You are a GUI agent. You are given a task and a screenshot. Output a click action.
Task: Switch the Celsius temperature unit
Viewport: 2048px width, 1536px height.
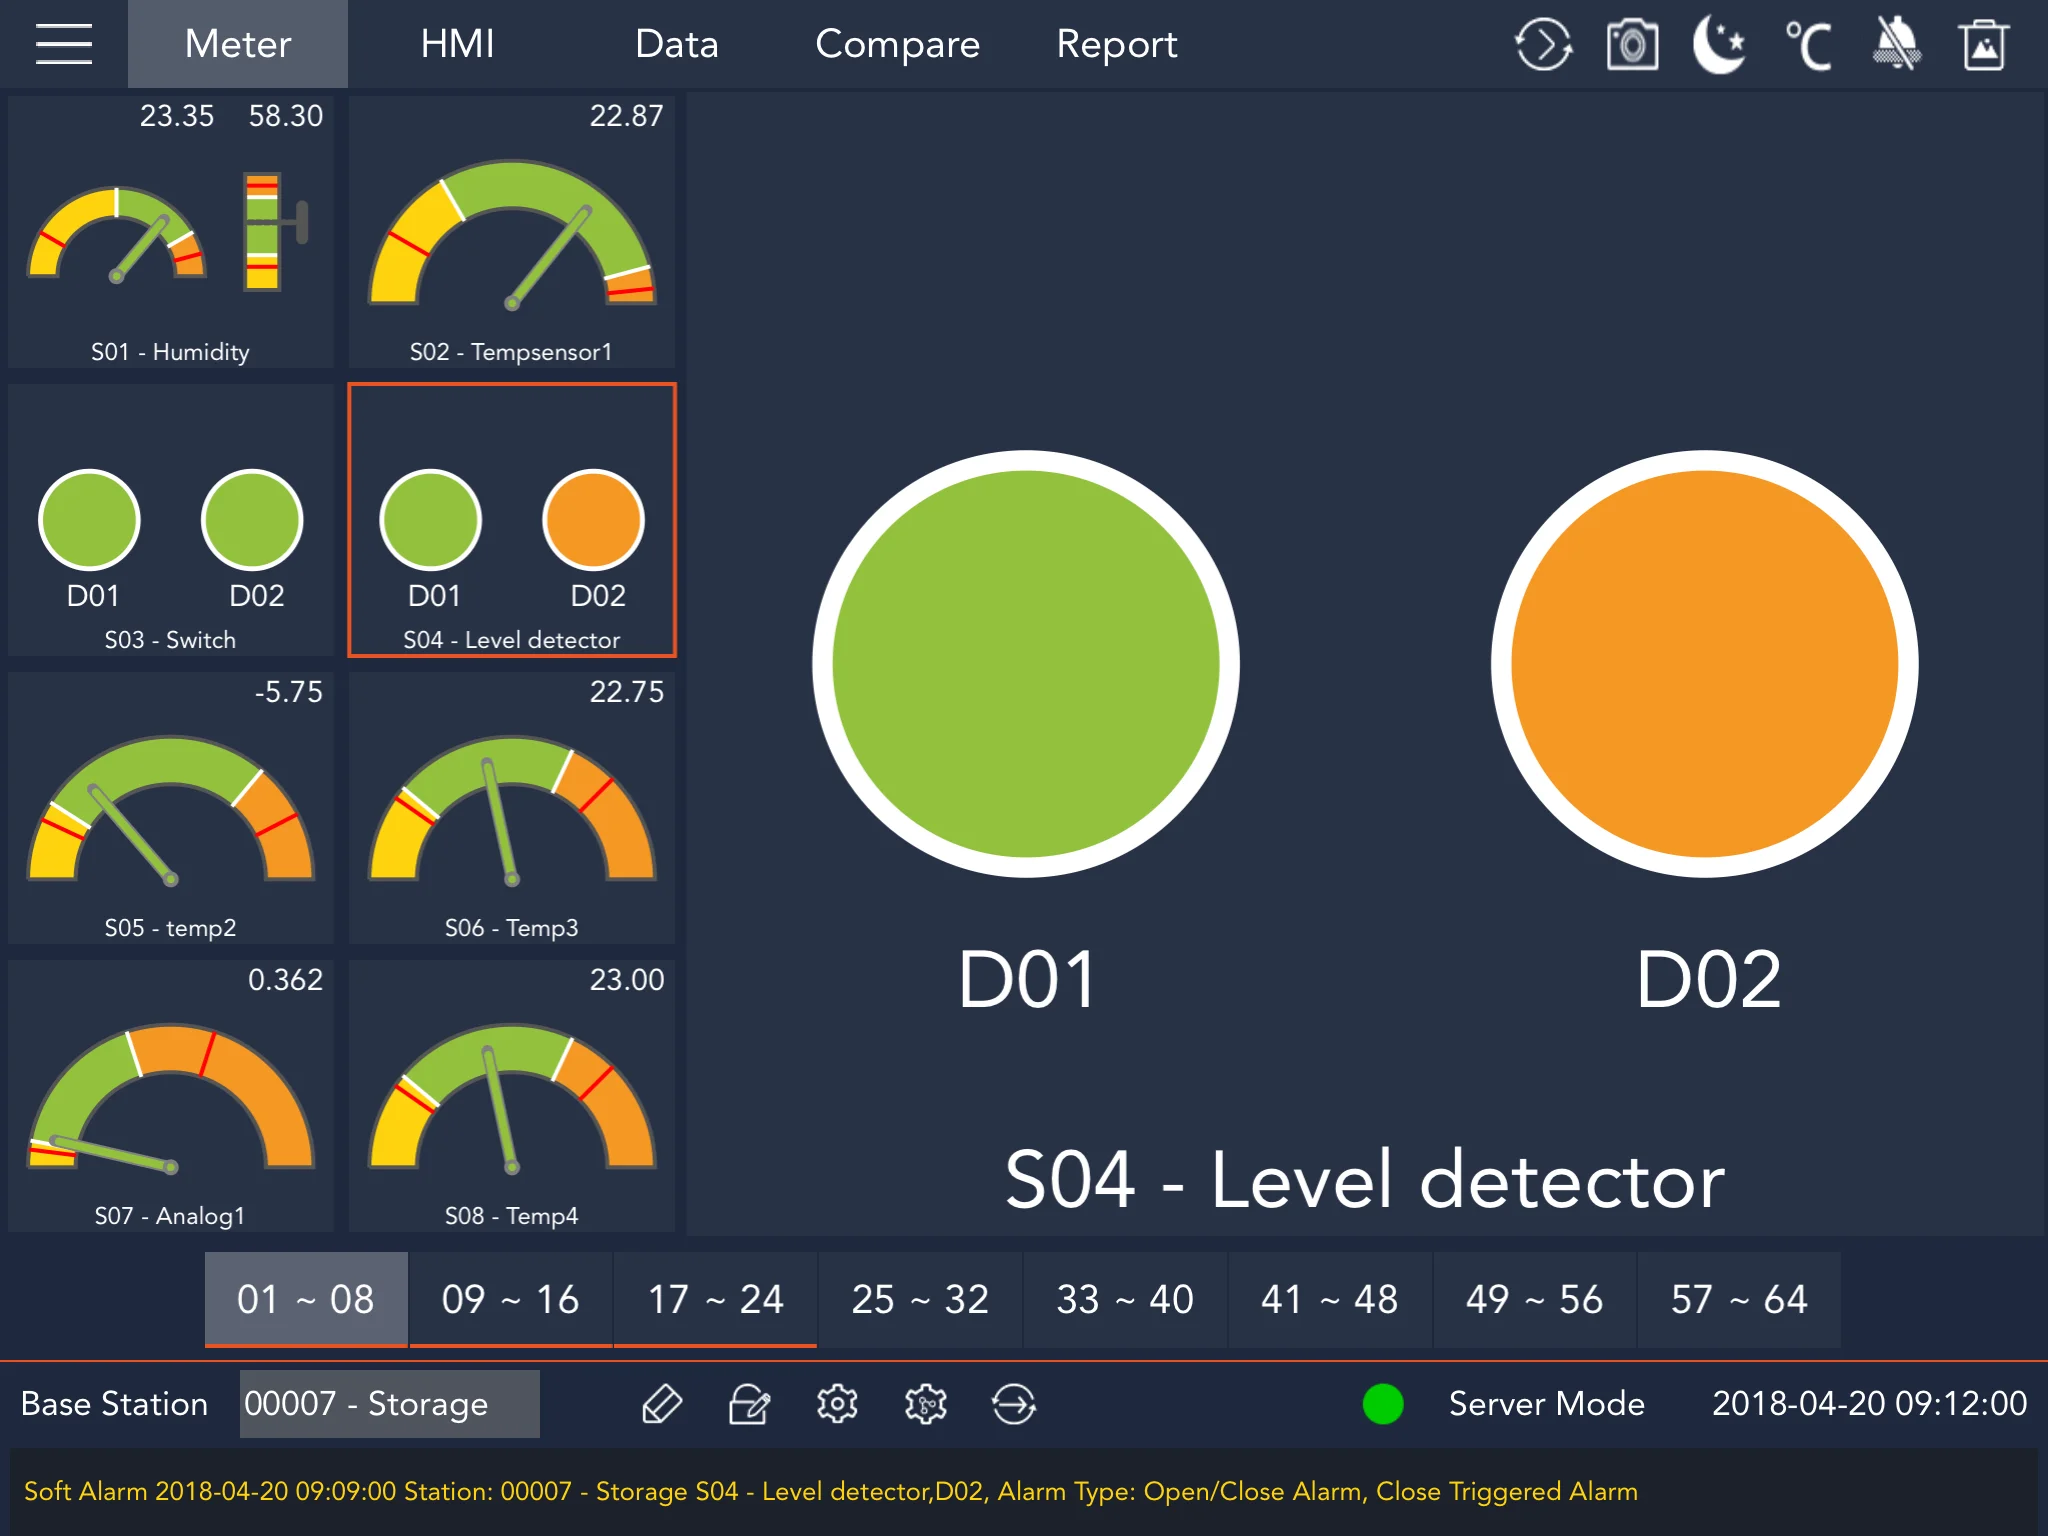pos(1808,45)
